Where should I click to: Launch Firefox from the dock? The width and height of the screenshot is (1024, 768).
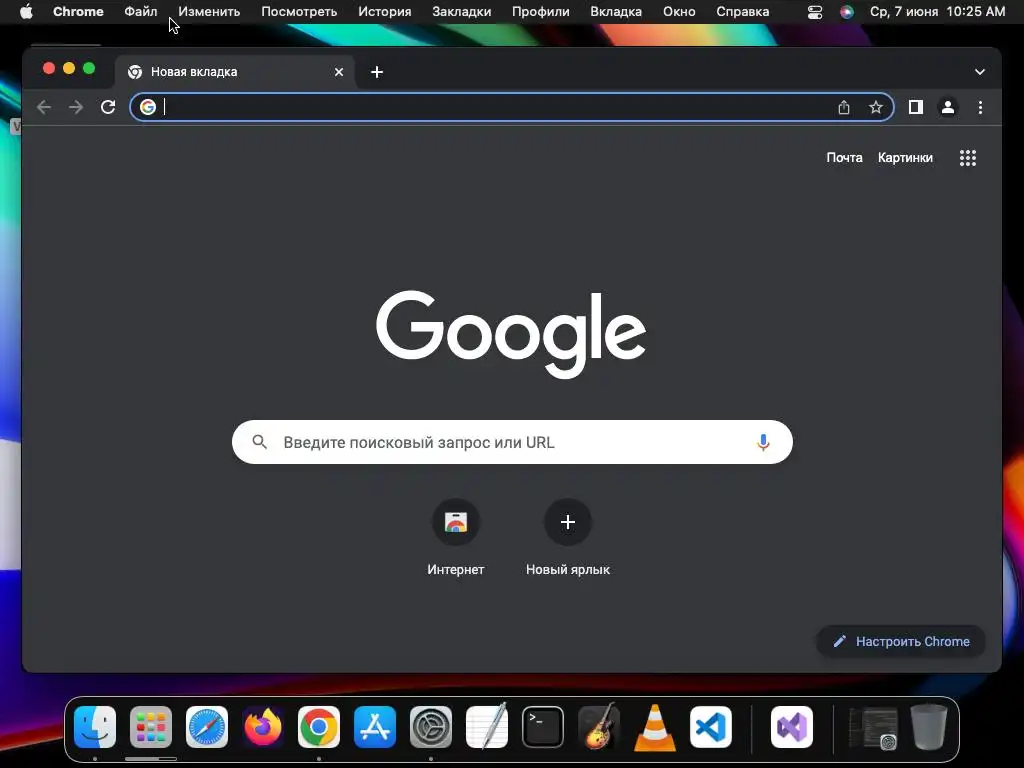263,727
